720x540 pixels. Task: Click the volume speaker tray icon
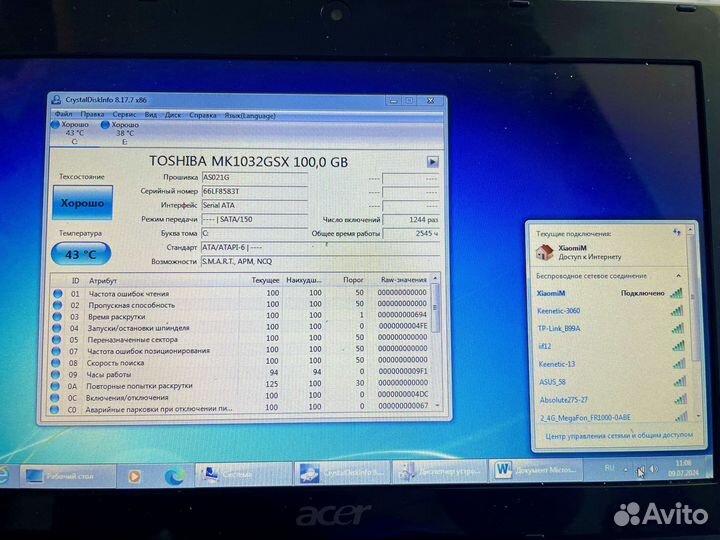tap(653, 469)
